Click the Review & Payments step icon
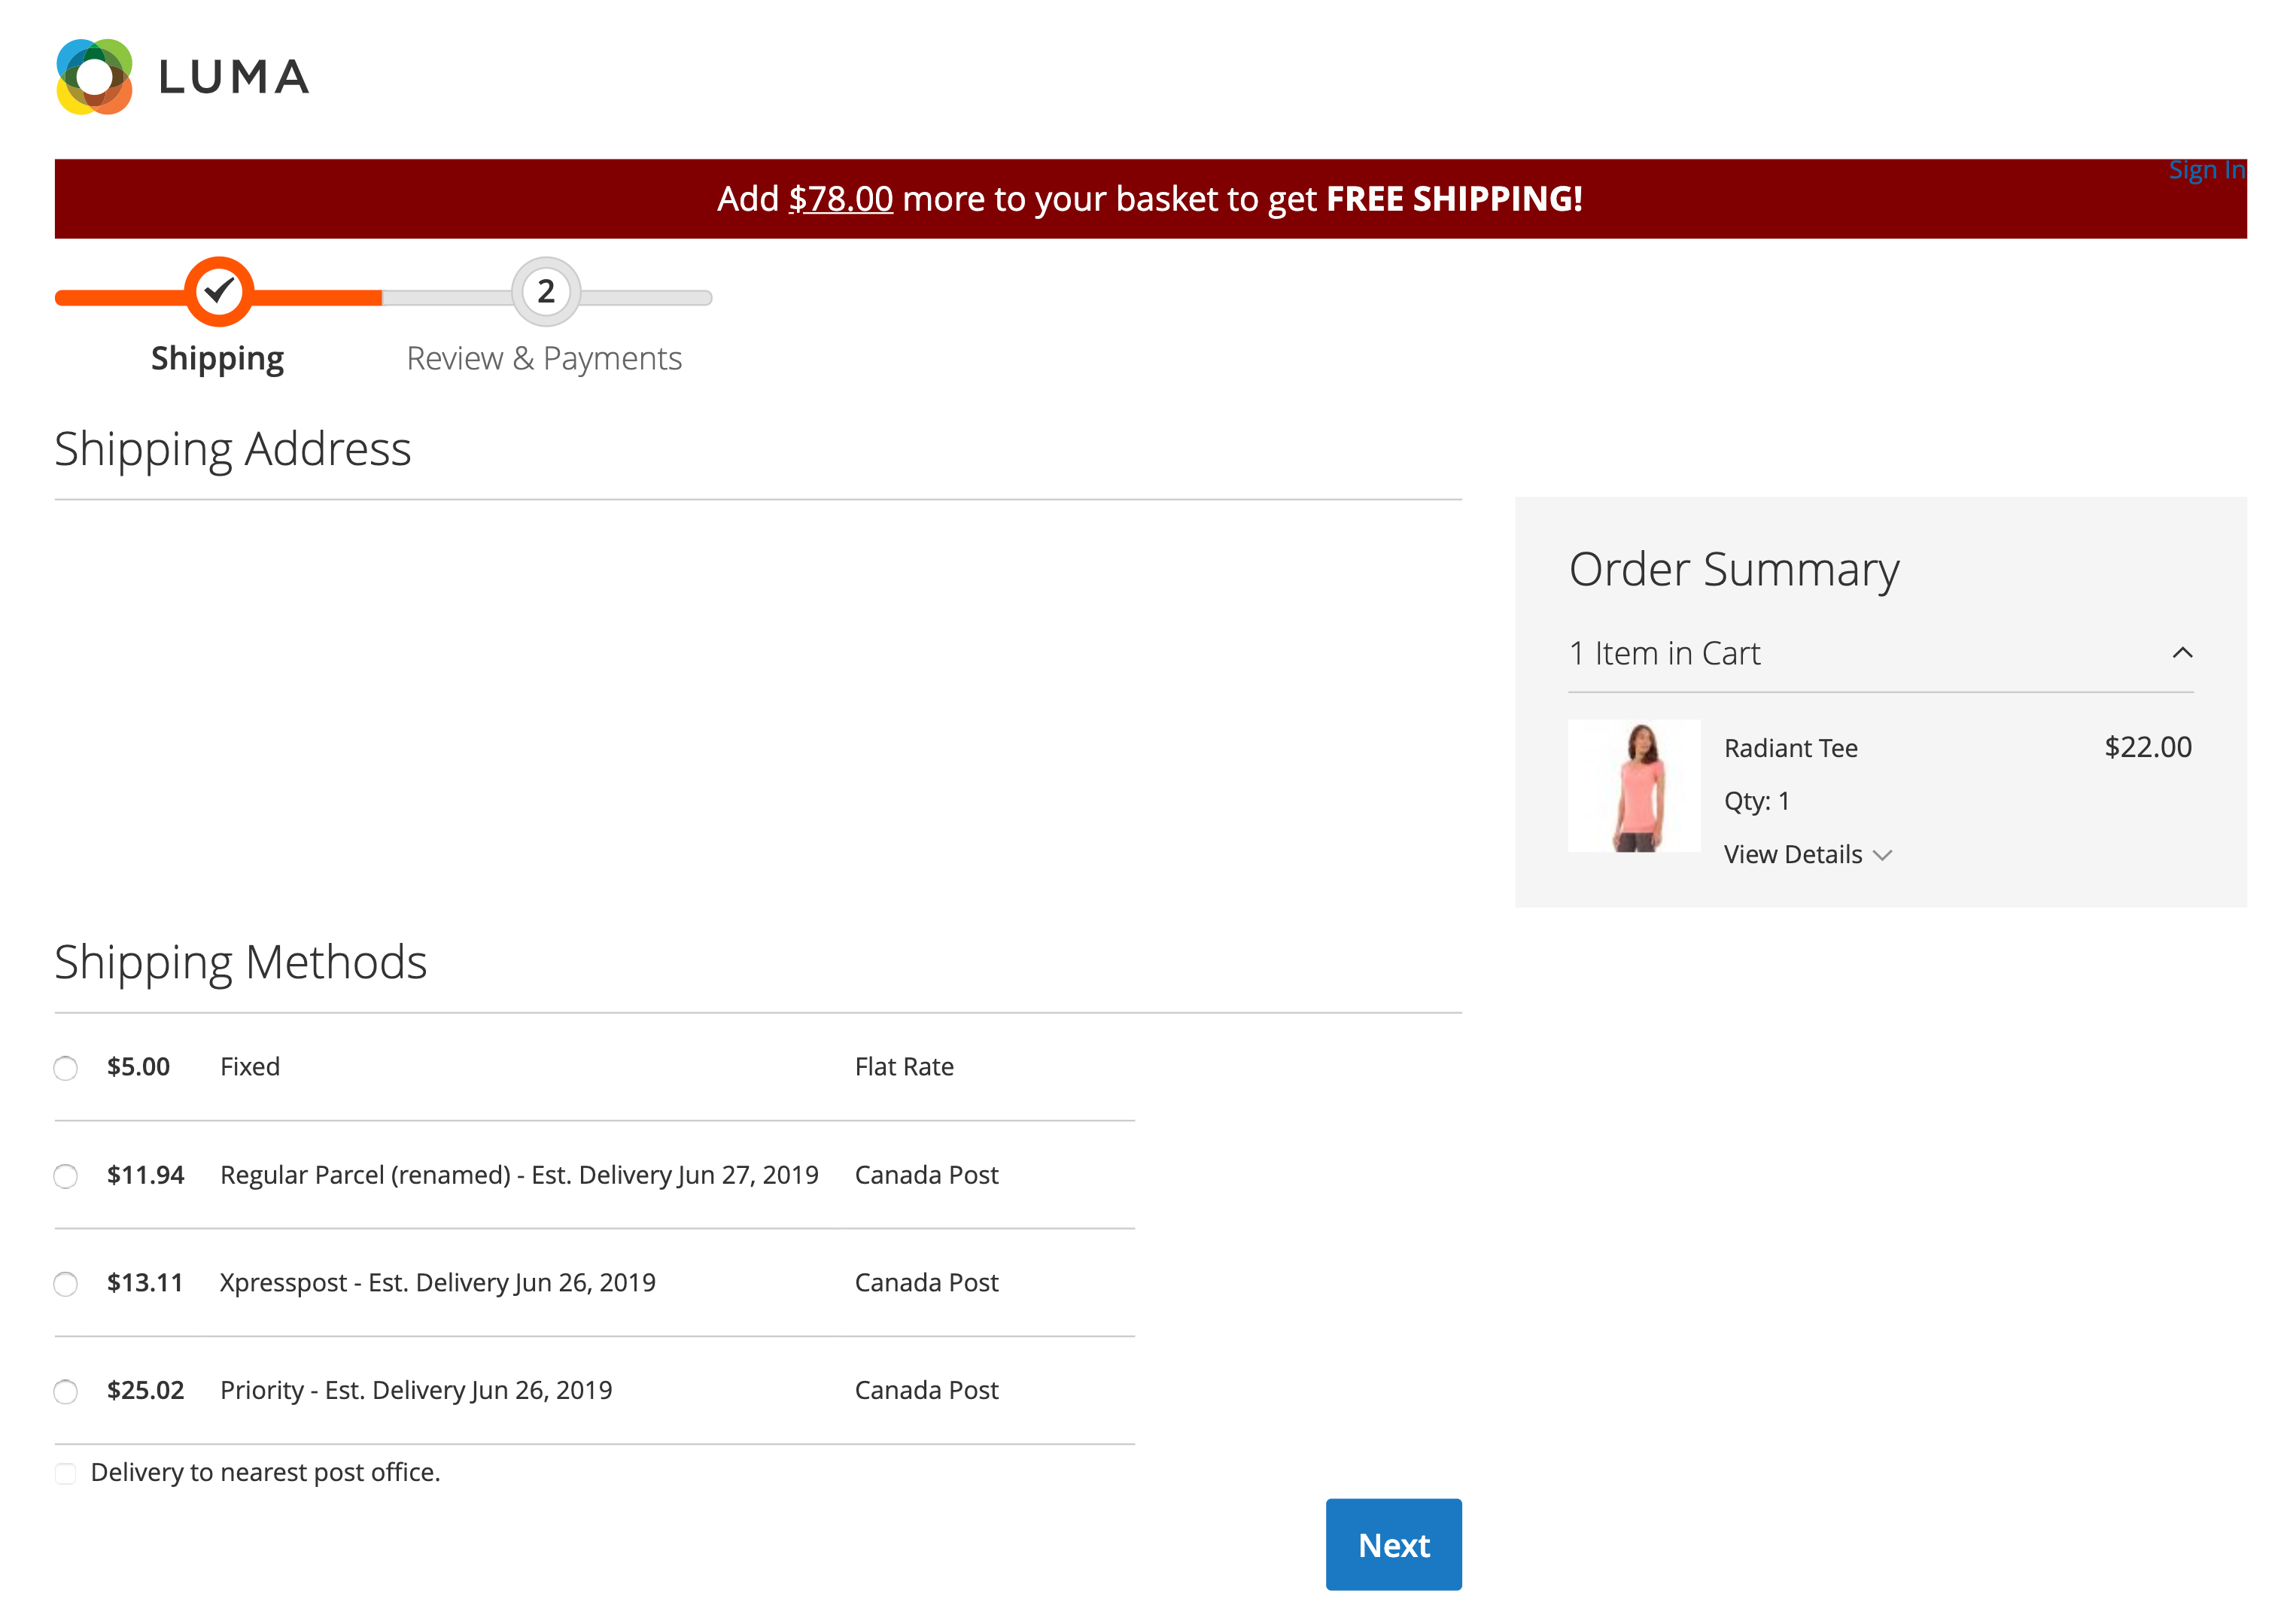 click(x=545, y=288)
